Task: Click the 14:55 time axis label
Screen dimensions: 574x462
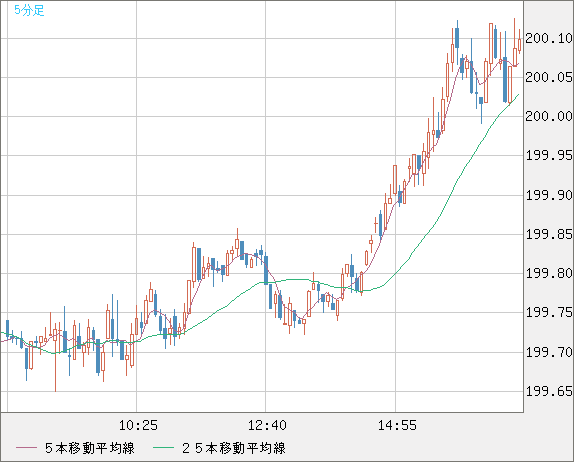Action: [397, 425]
